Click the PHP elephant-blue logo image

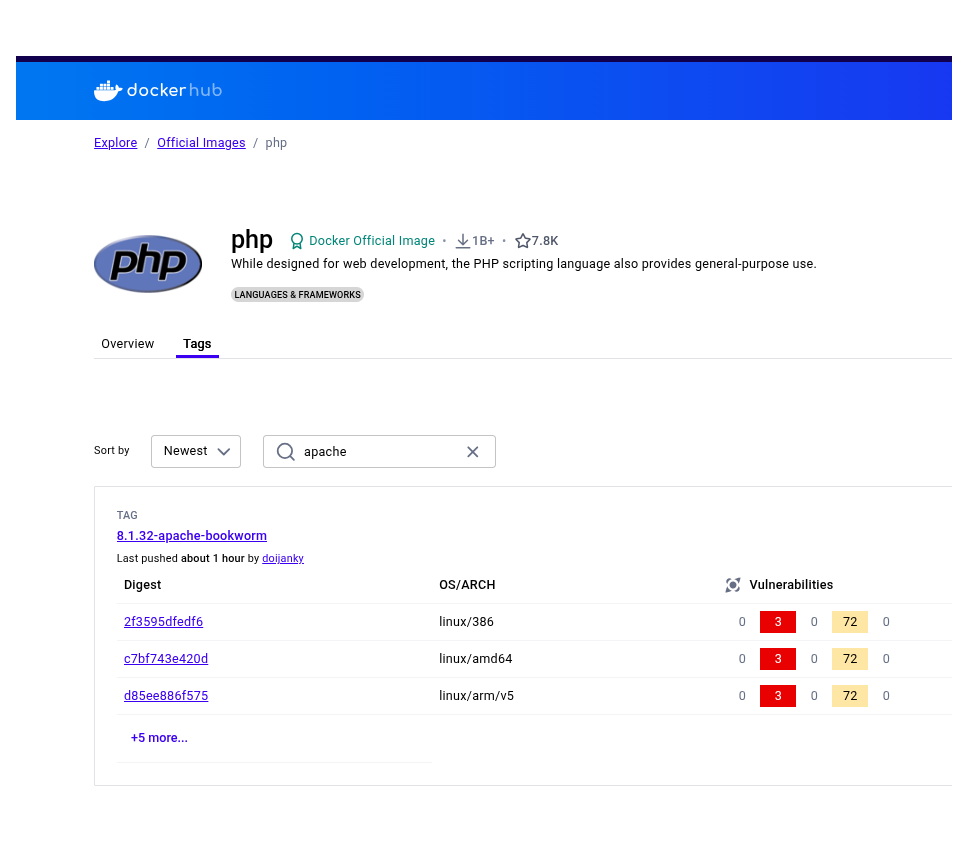148,264
